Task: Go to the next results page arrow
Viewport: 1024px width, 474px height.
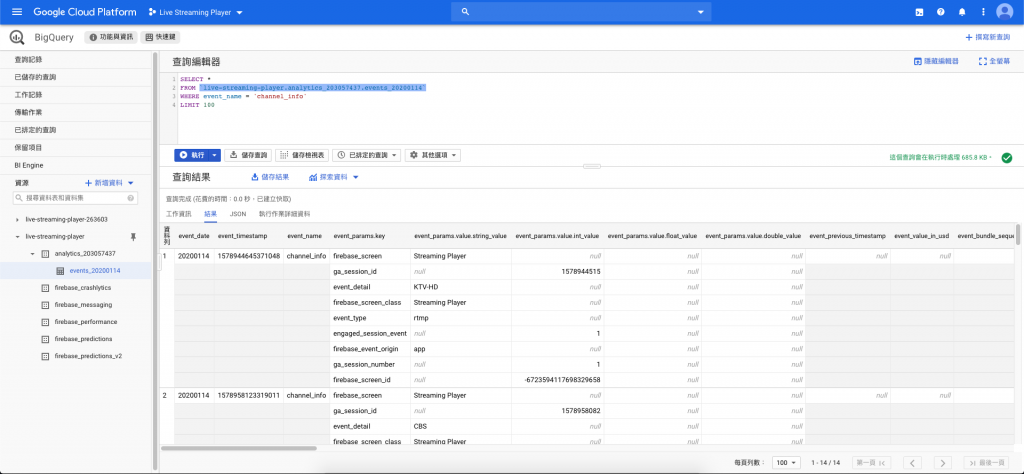Action: click(x=942, y=462)
